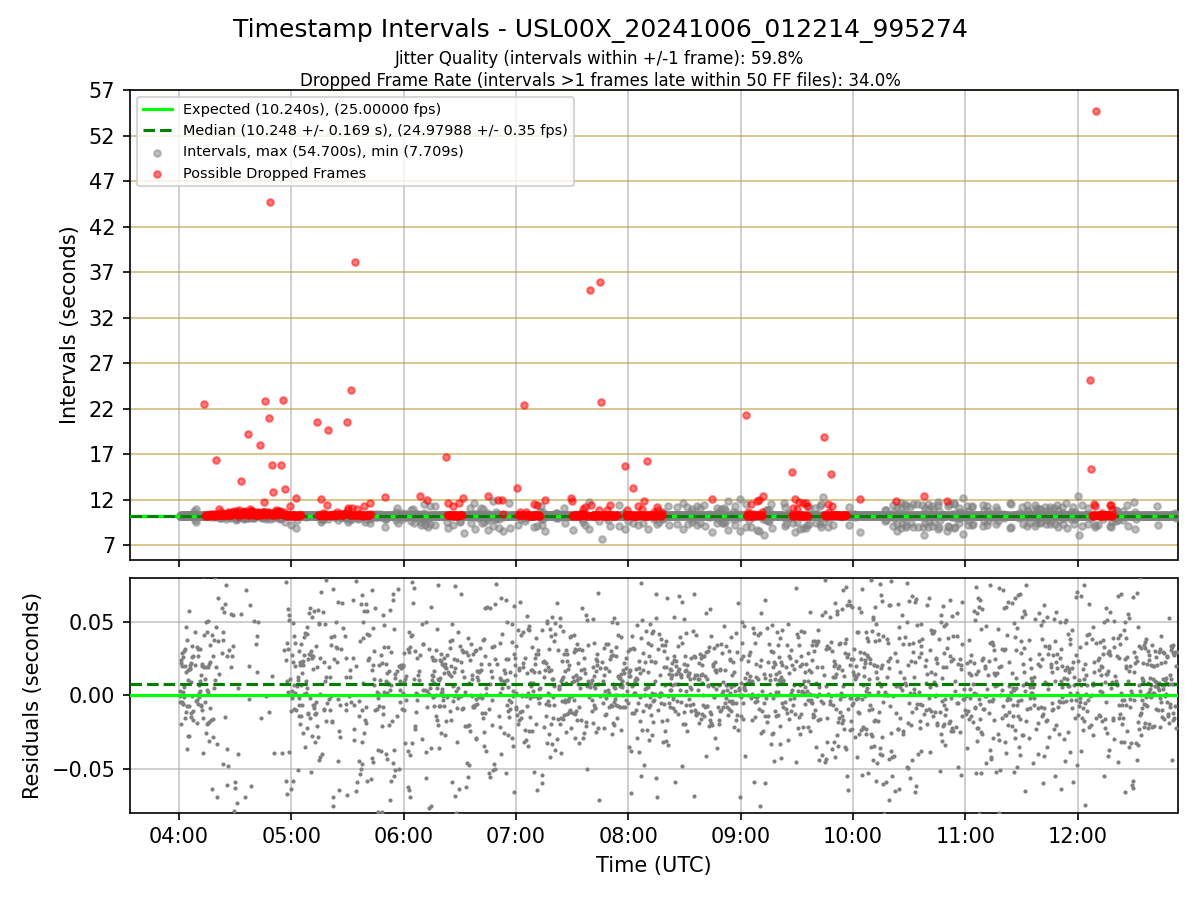Viewport: 1200px width, 900px height.
Task: Click the 'Residuals (seconds)' y-axis label
Action: click(32, 696)
